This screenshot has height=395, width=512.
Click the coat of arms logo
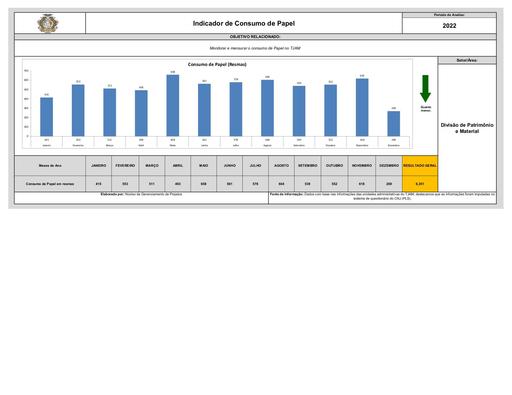[x=48, y=23]
